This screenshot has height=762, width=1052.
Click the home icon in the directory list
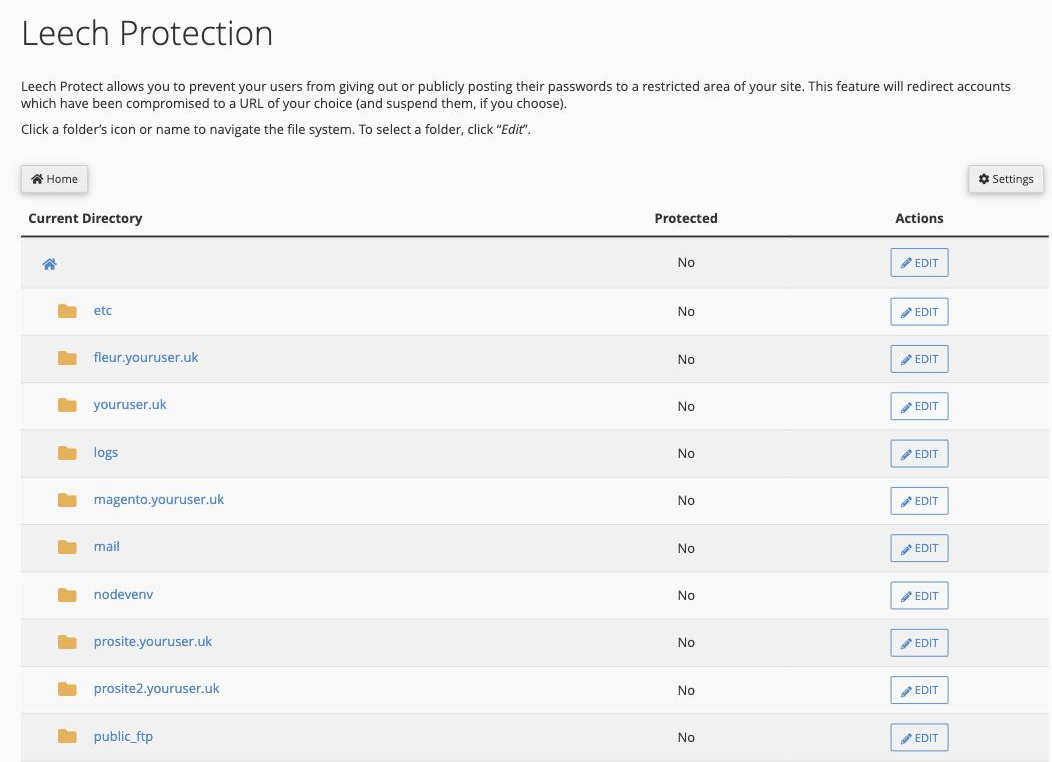click(x=50, y=264)
